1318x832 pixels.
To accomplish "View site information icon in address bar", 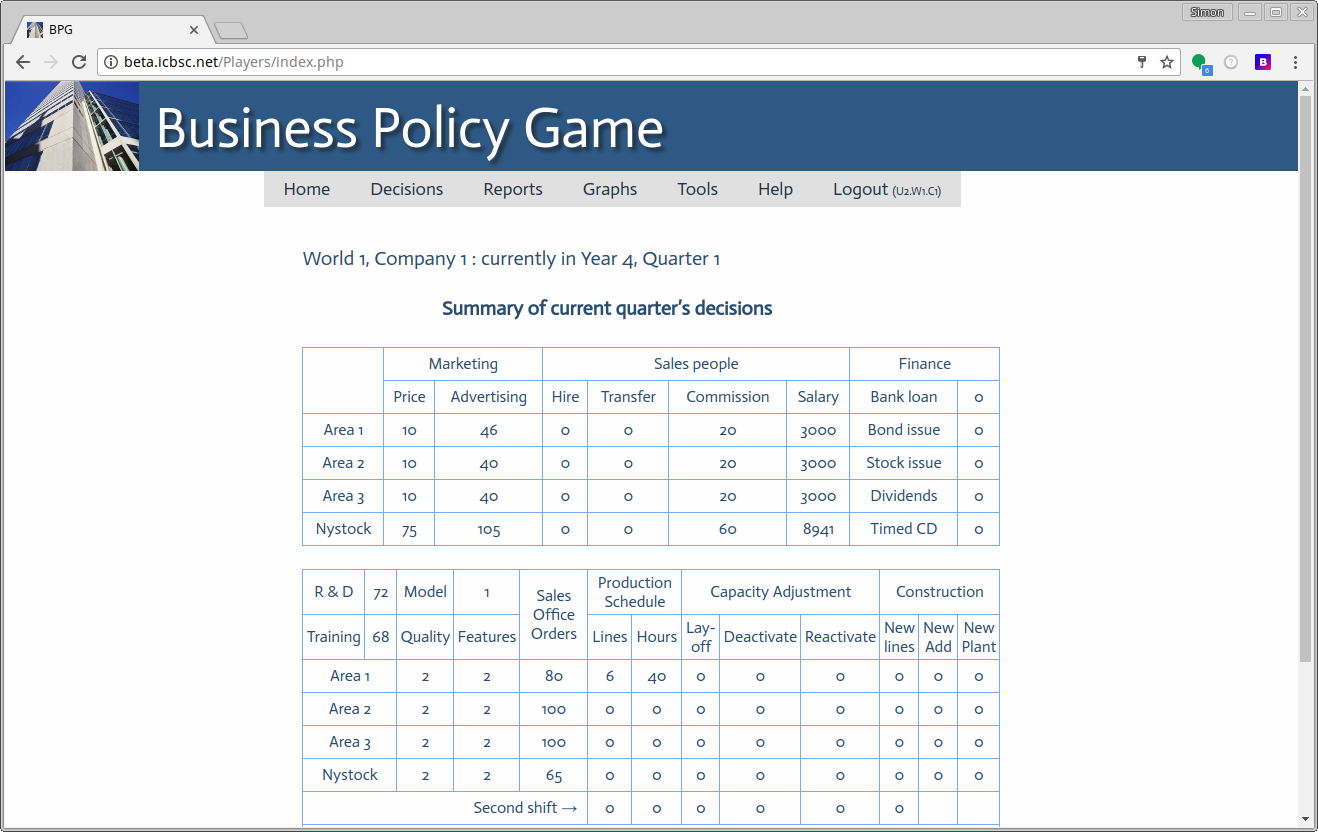I will coord(111,62).
